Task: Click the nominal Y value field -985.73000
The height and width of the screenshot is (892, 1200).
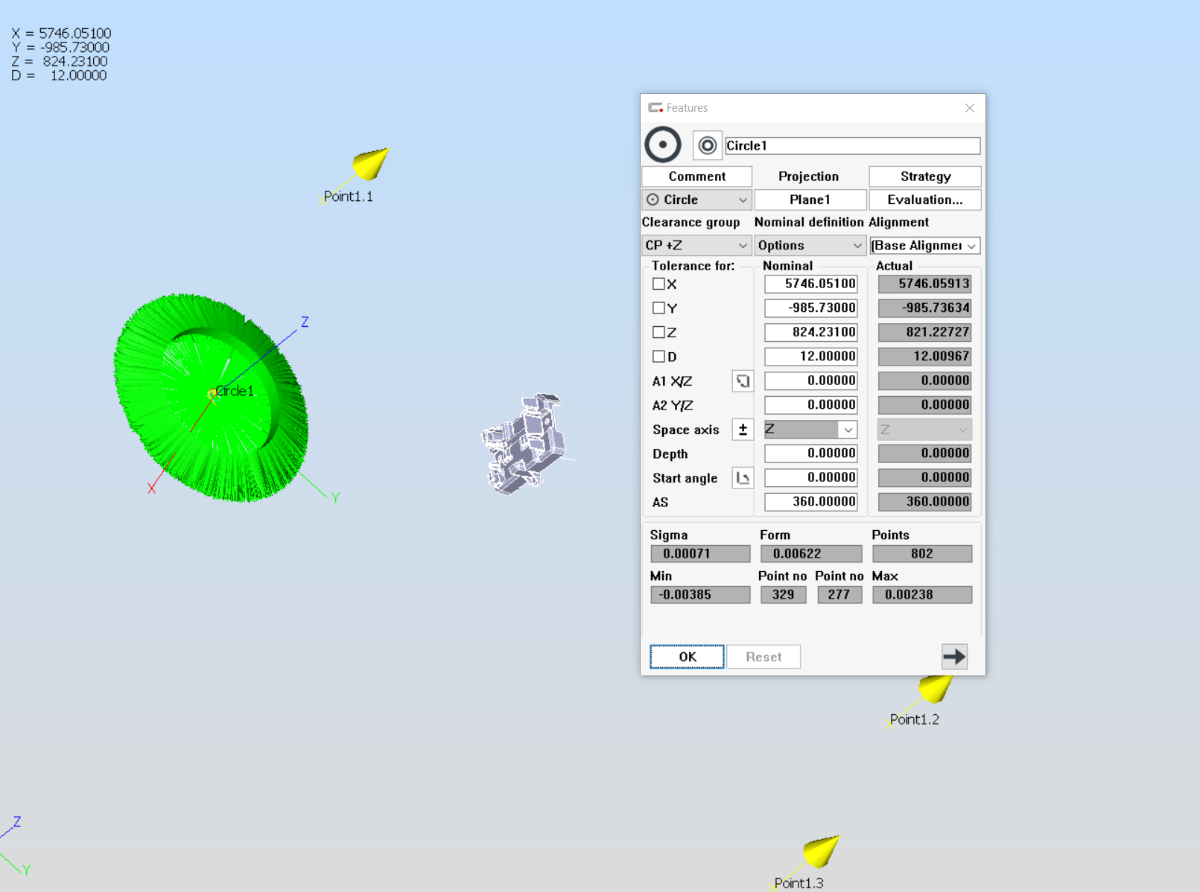Action: 811,308
